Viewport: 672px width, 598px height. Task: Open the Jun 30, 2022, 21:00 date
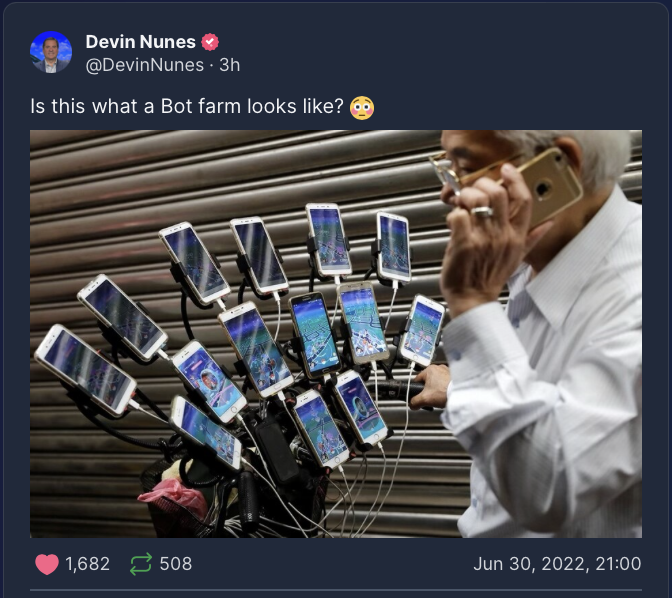click(x=557, y=564)
